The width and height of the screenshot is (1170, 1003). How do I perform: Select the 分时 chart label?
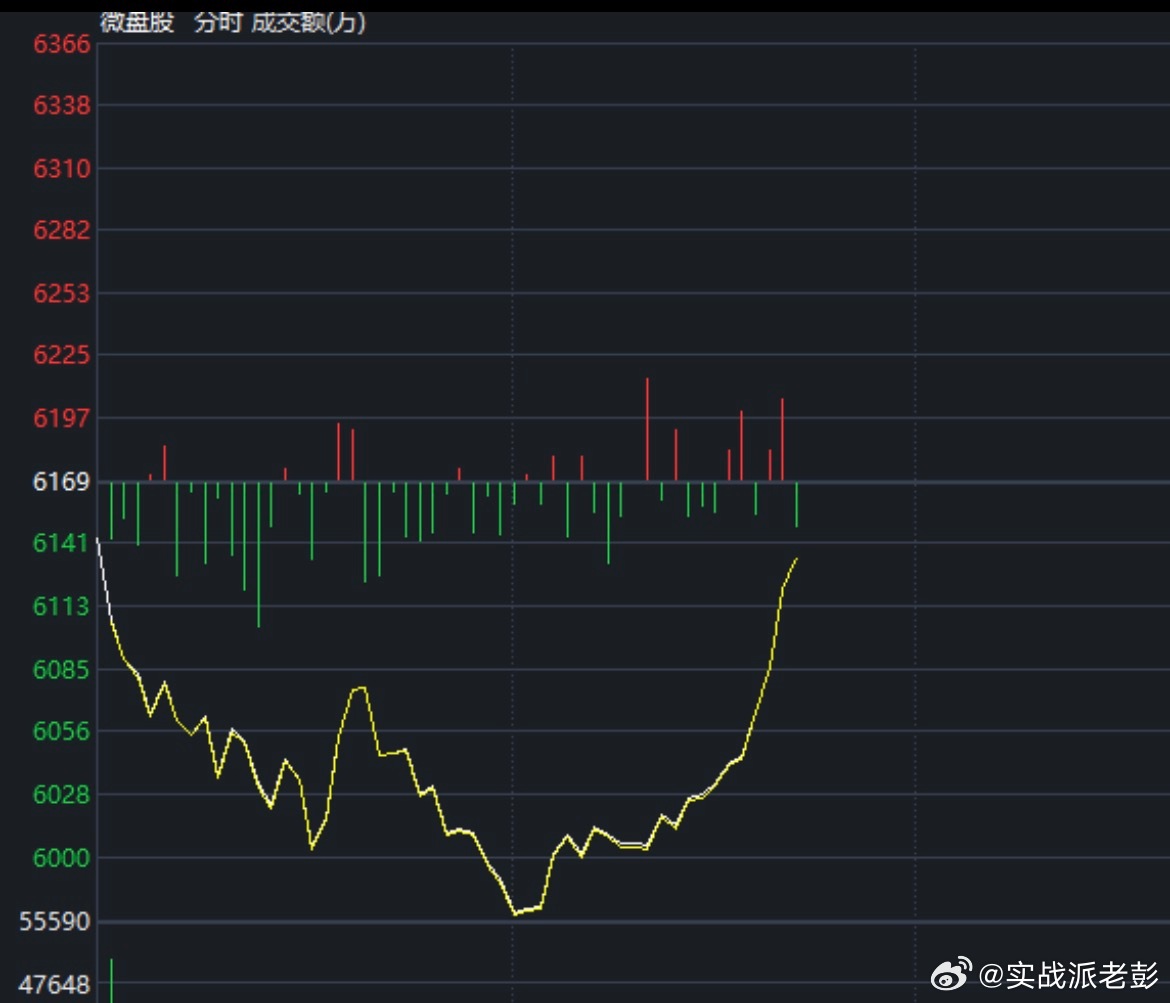[218, 22]
